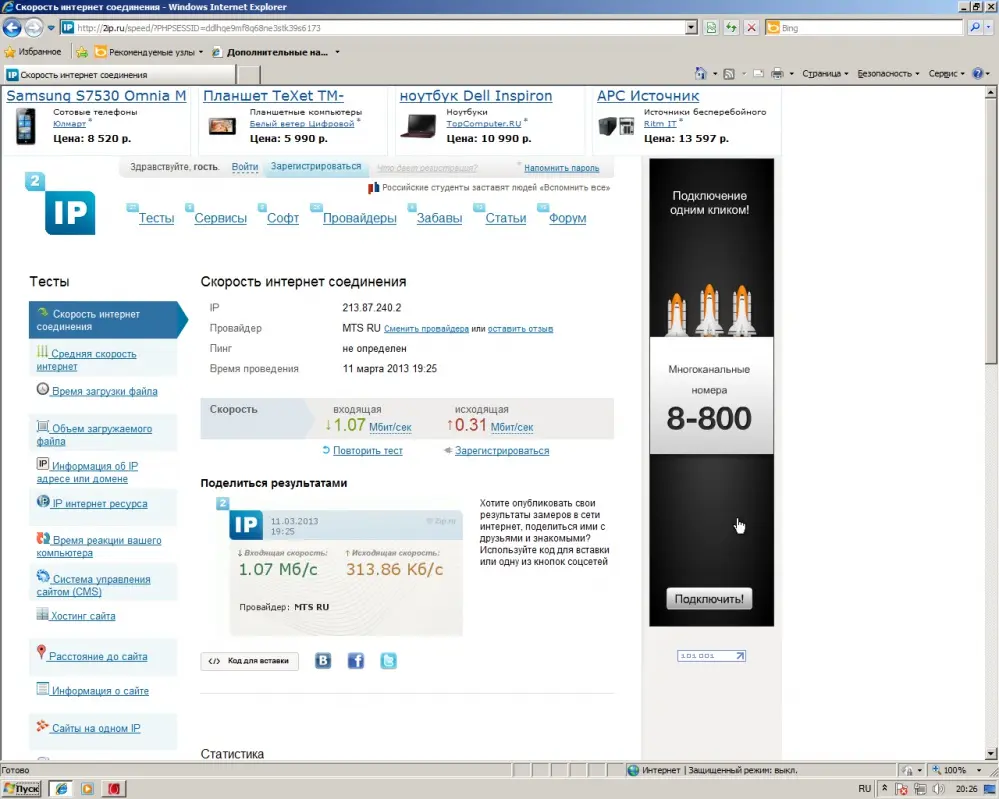Click the Dell laptop ad thumbnail
999x799 pixels.
click(417, 126)
